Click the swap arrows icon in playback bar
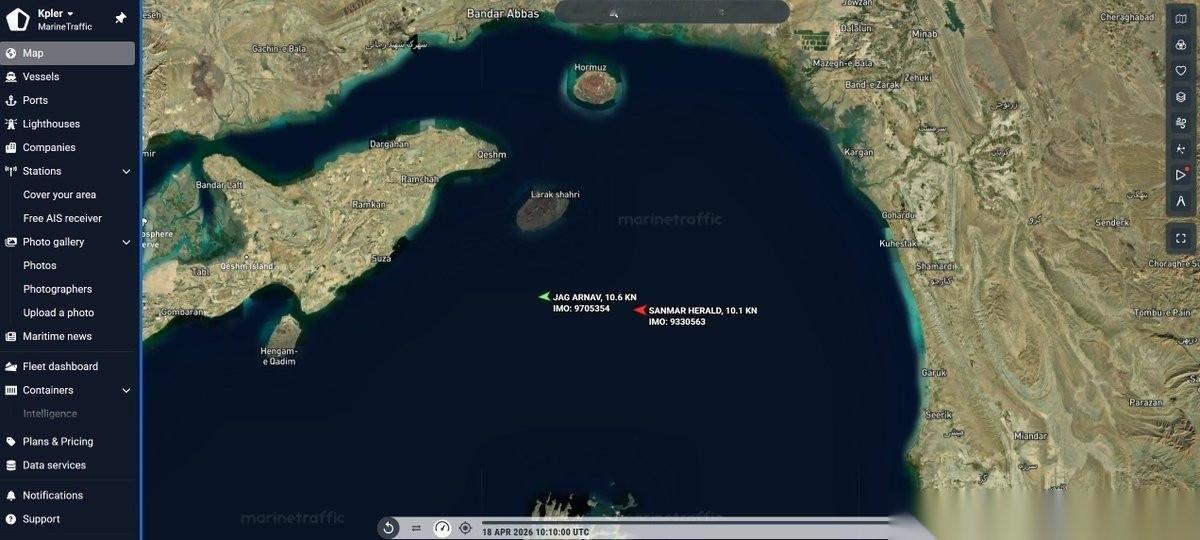The width and height of the screenshot is (1200, 540). [416, 528]
